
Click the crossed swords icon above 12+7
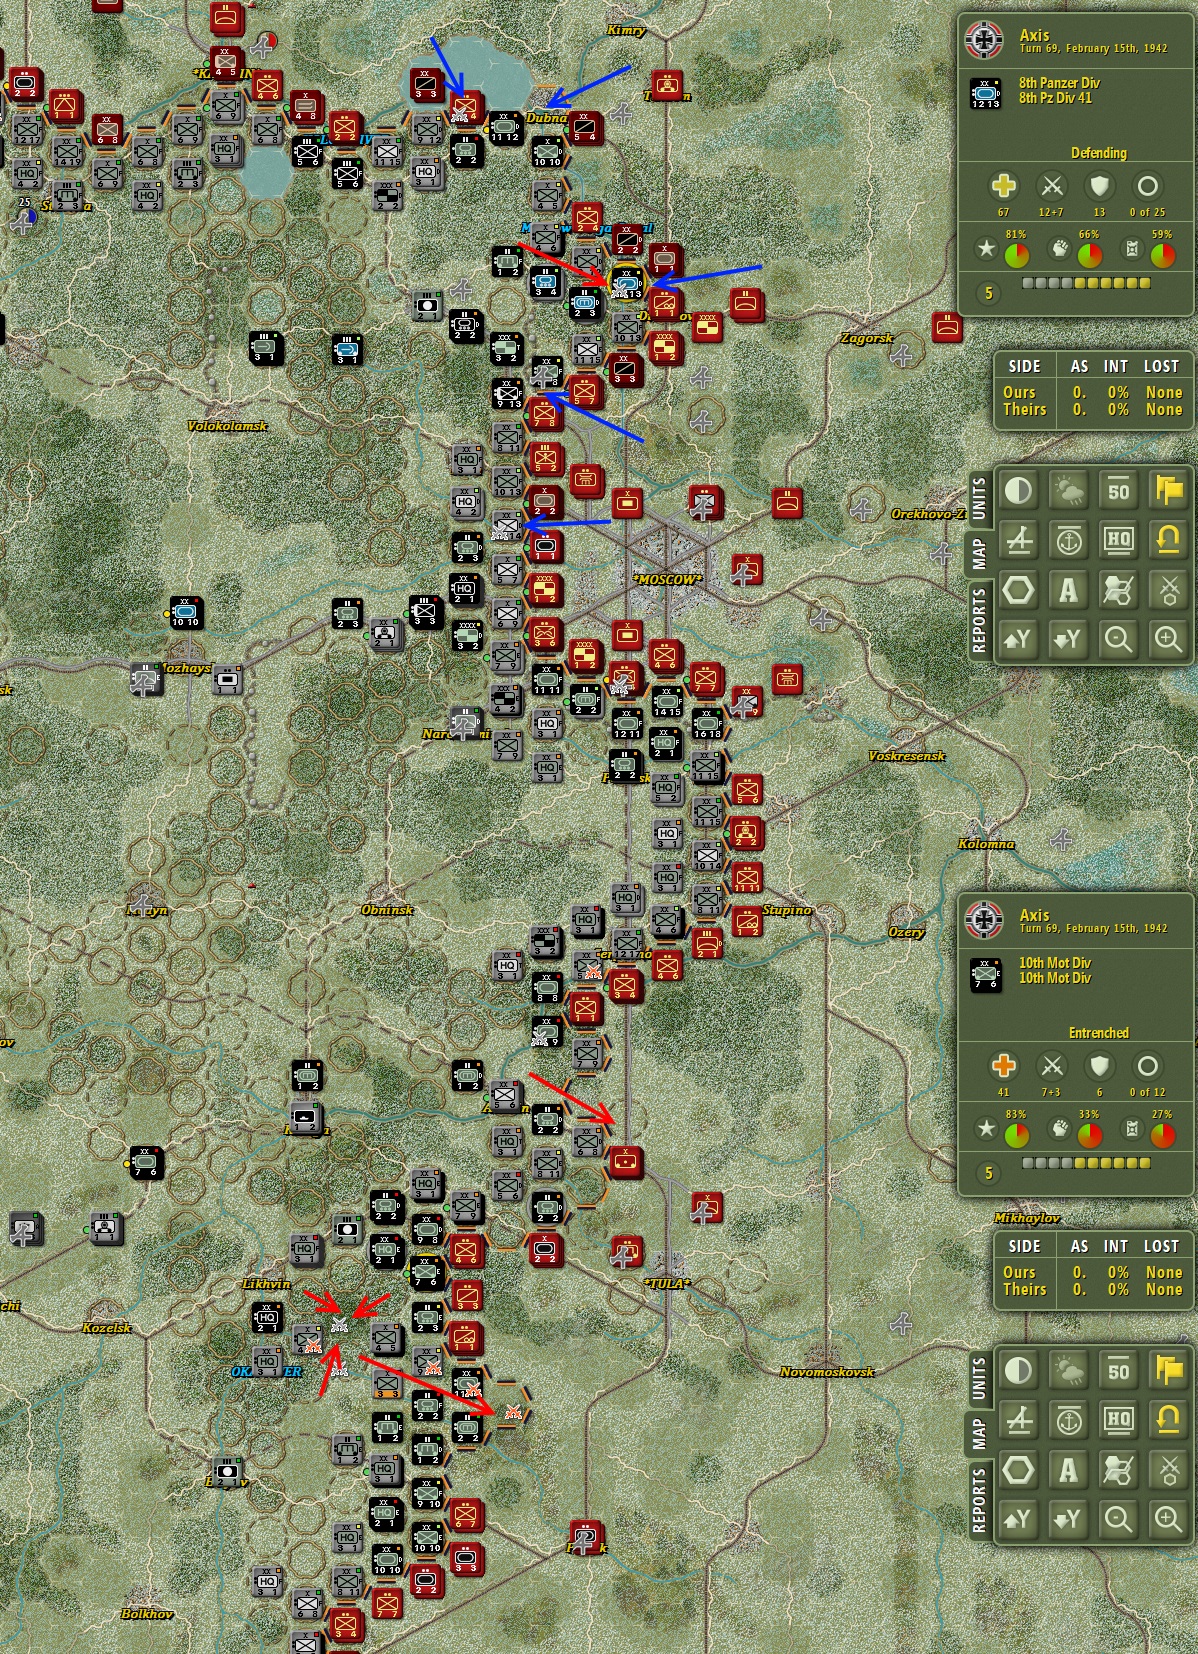pyautogui.click(x=1051, y=186)
